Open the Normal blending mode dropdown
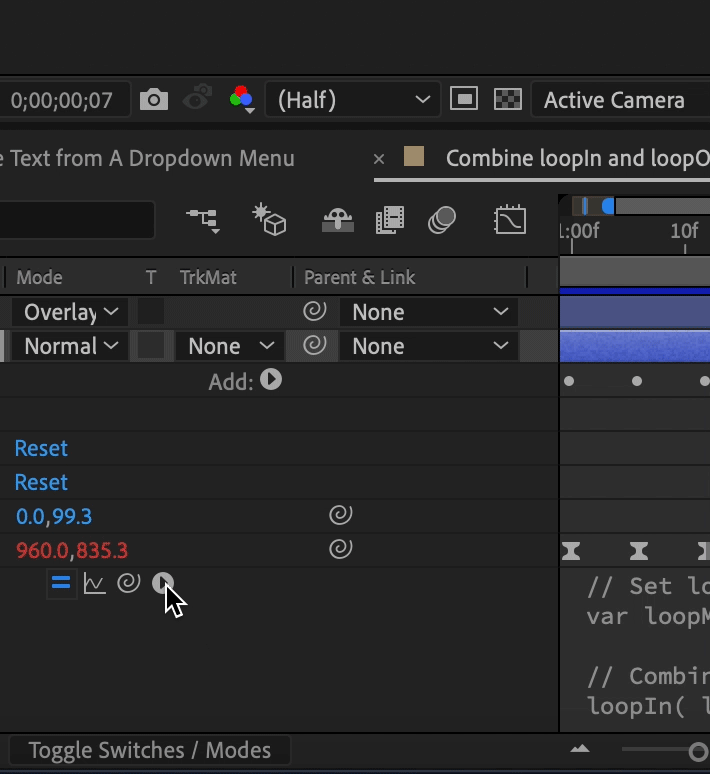The height and width of the screenshot is (774, 710). pos(70,346)
